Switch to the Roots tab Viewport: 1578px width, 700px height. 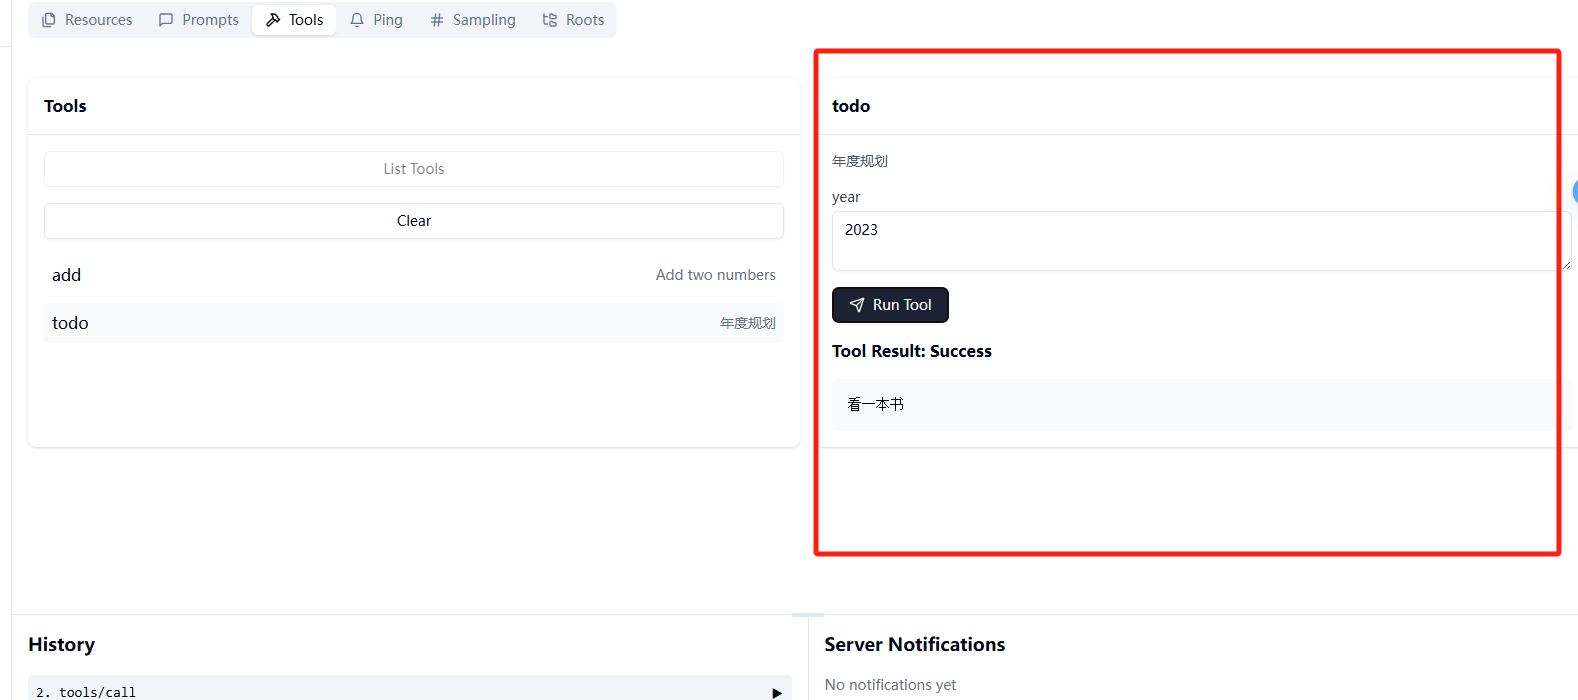tap(573, 20)
